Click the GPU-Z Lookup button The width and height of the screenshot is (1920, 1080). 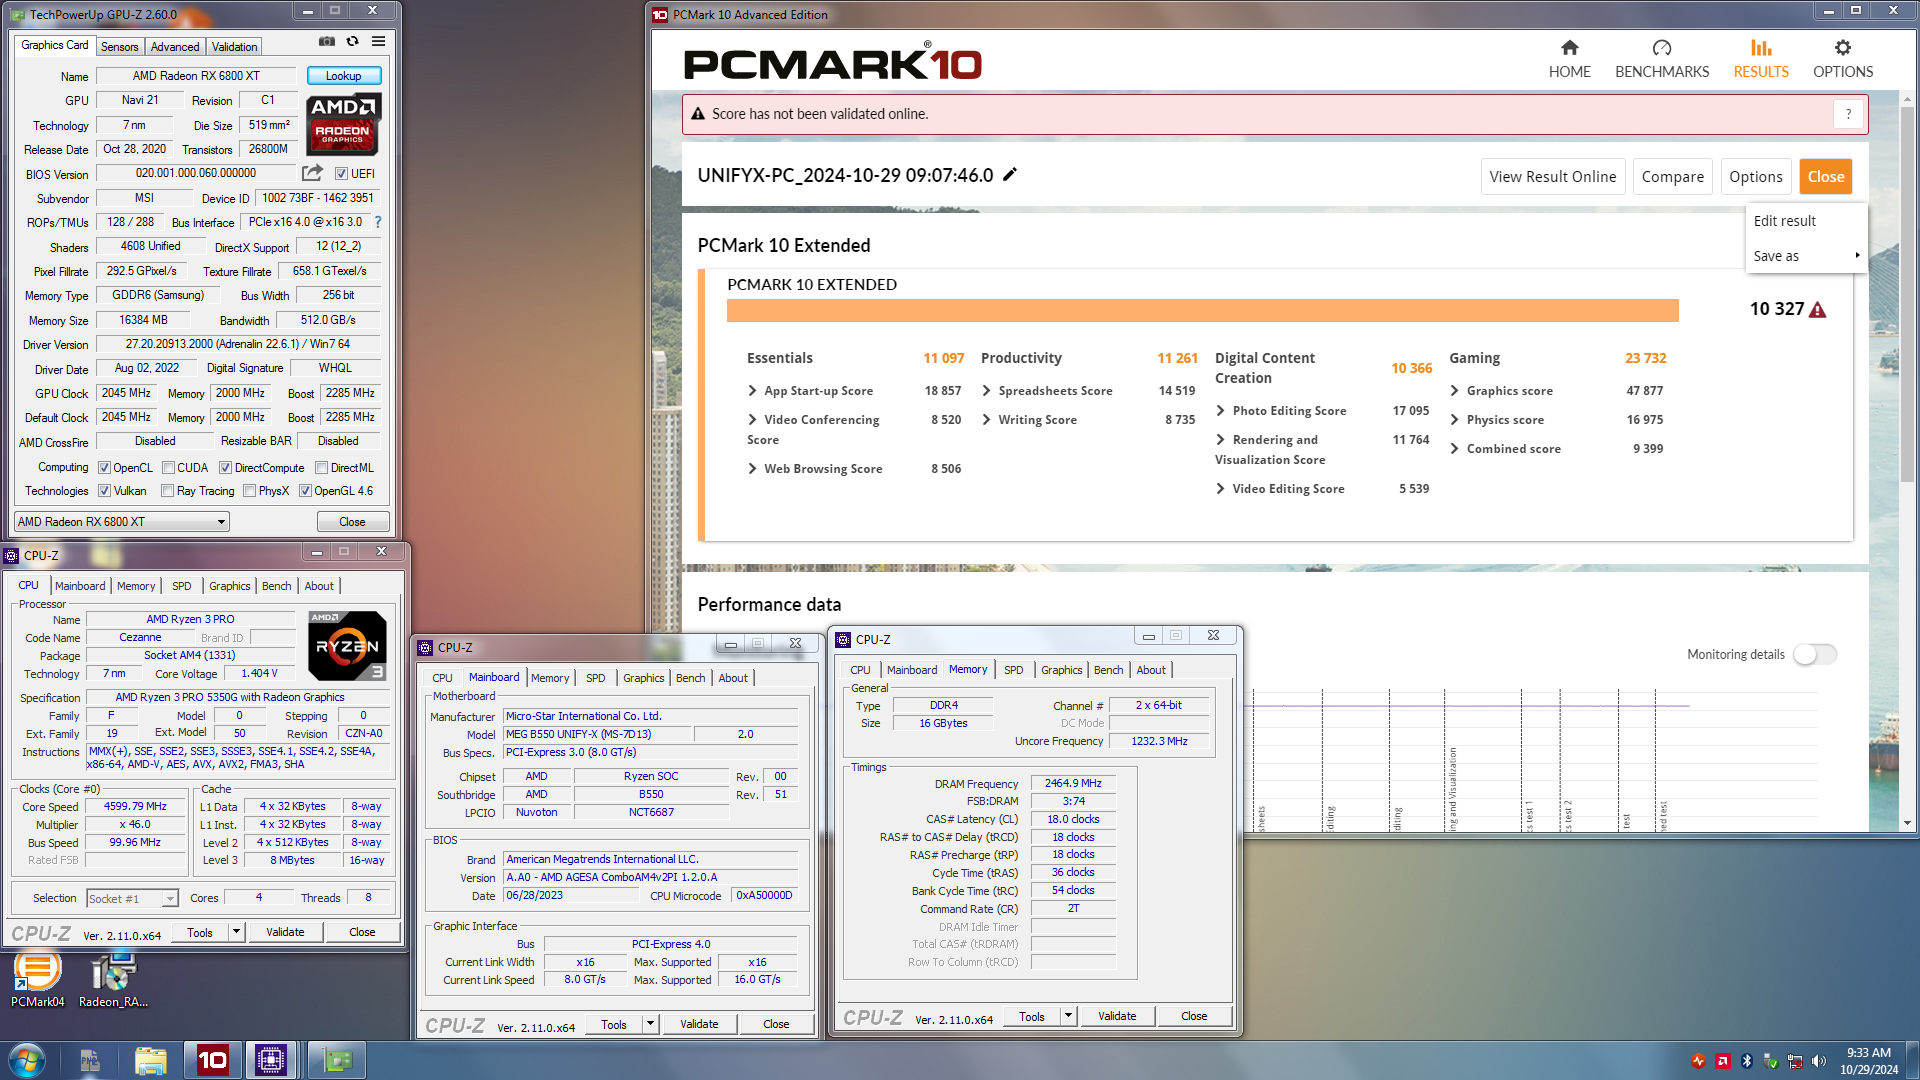tap(343, 76)
